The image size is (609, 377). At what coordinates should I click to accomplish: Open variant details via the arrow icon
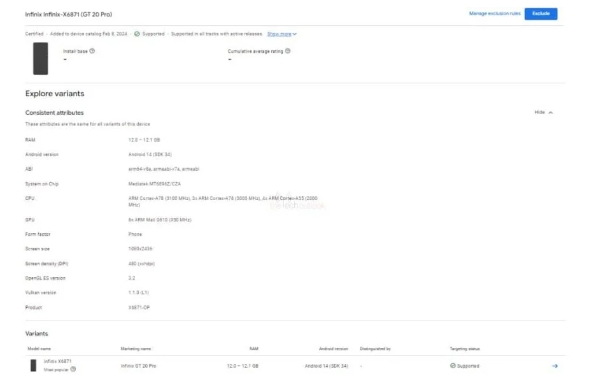click(555, 366)
